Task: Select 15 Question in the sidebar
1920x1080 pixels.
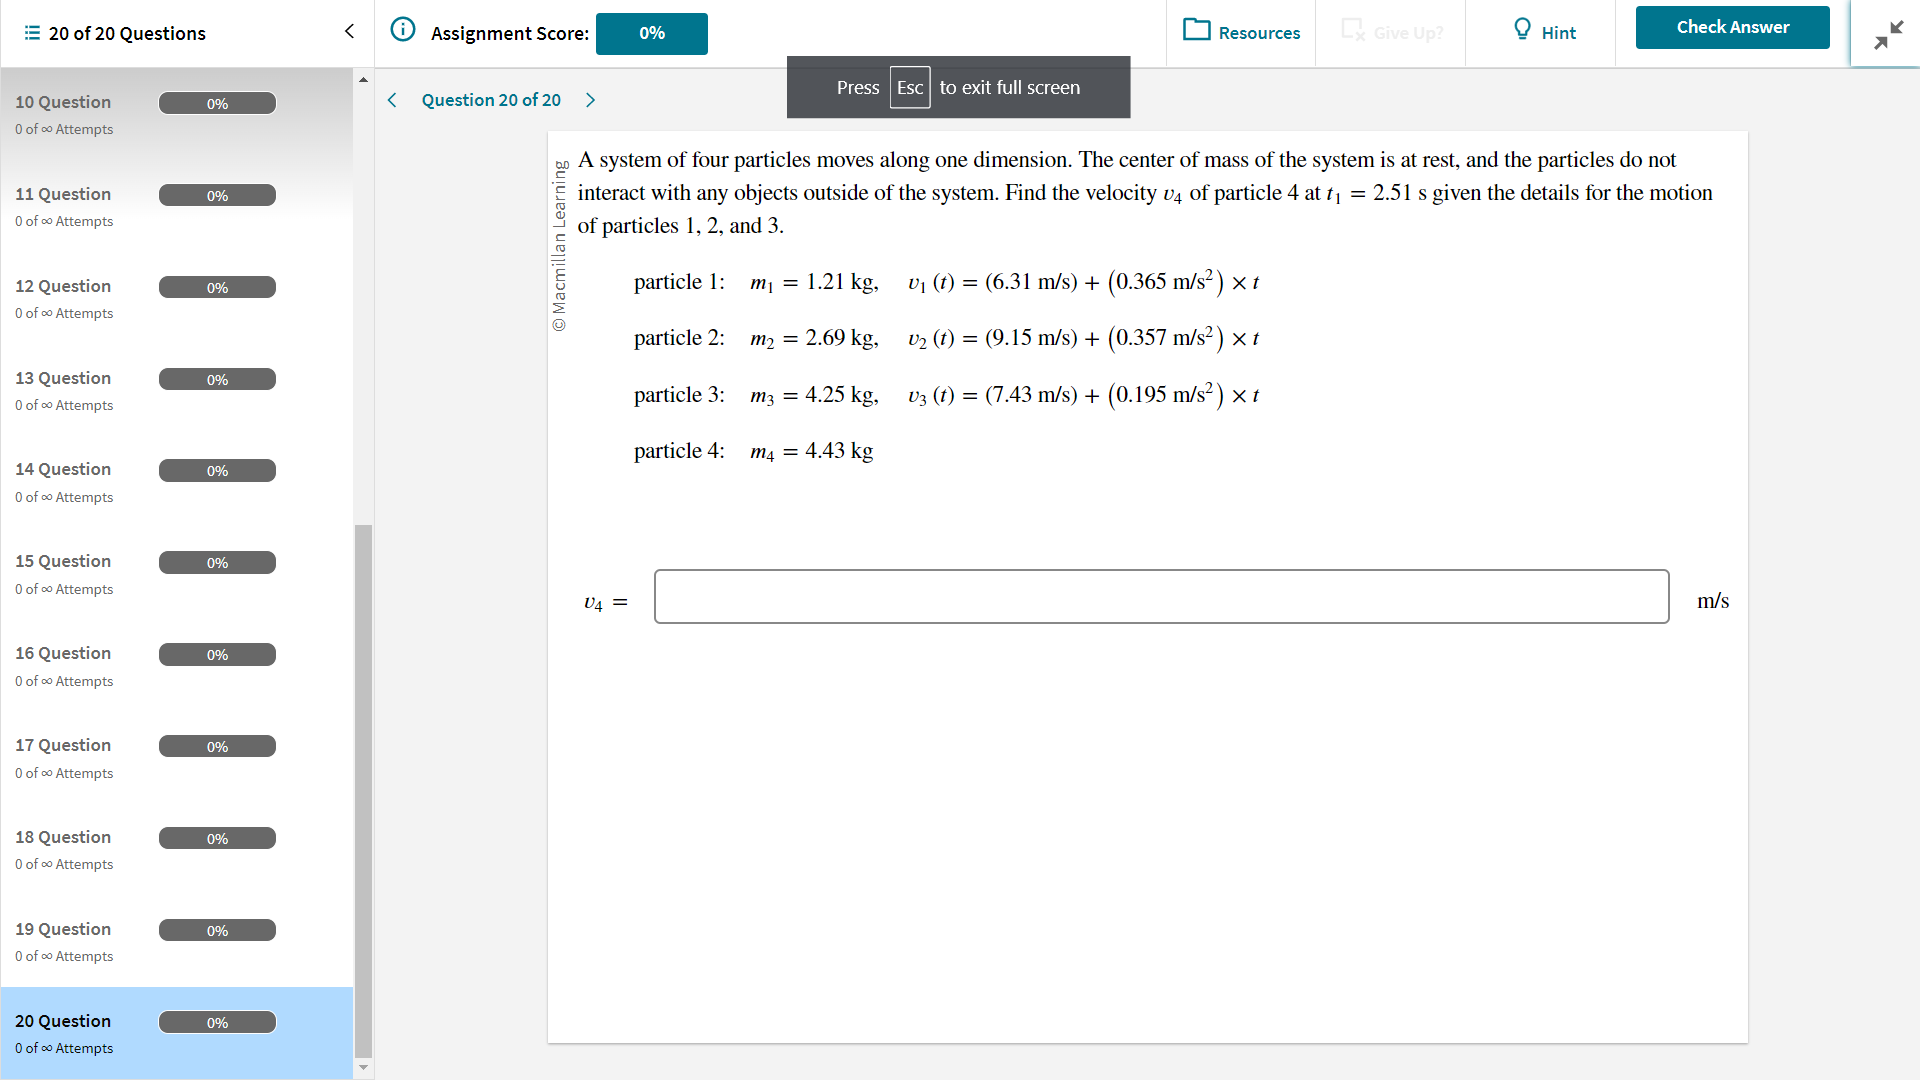Action: click(63, 562)
